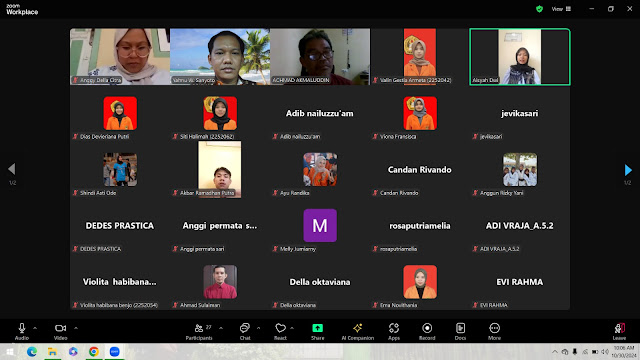Select Ahmad Sulaiman's video thumbnail

click(220, 282)
